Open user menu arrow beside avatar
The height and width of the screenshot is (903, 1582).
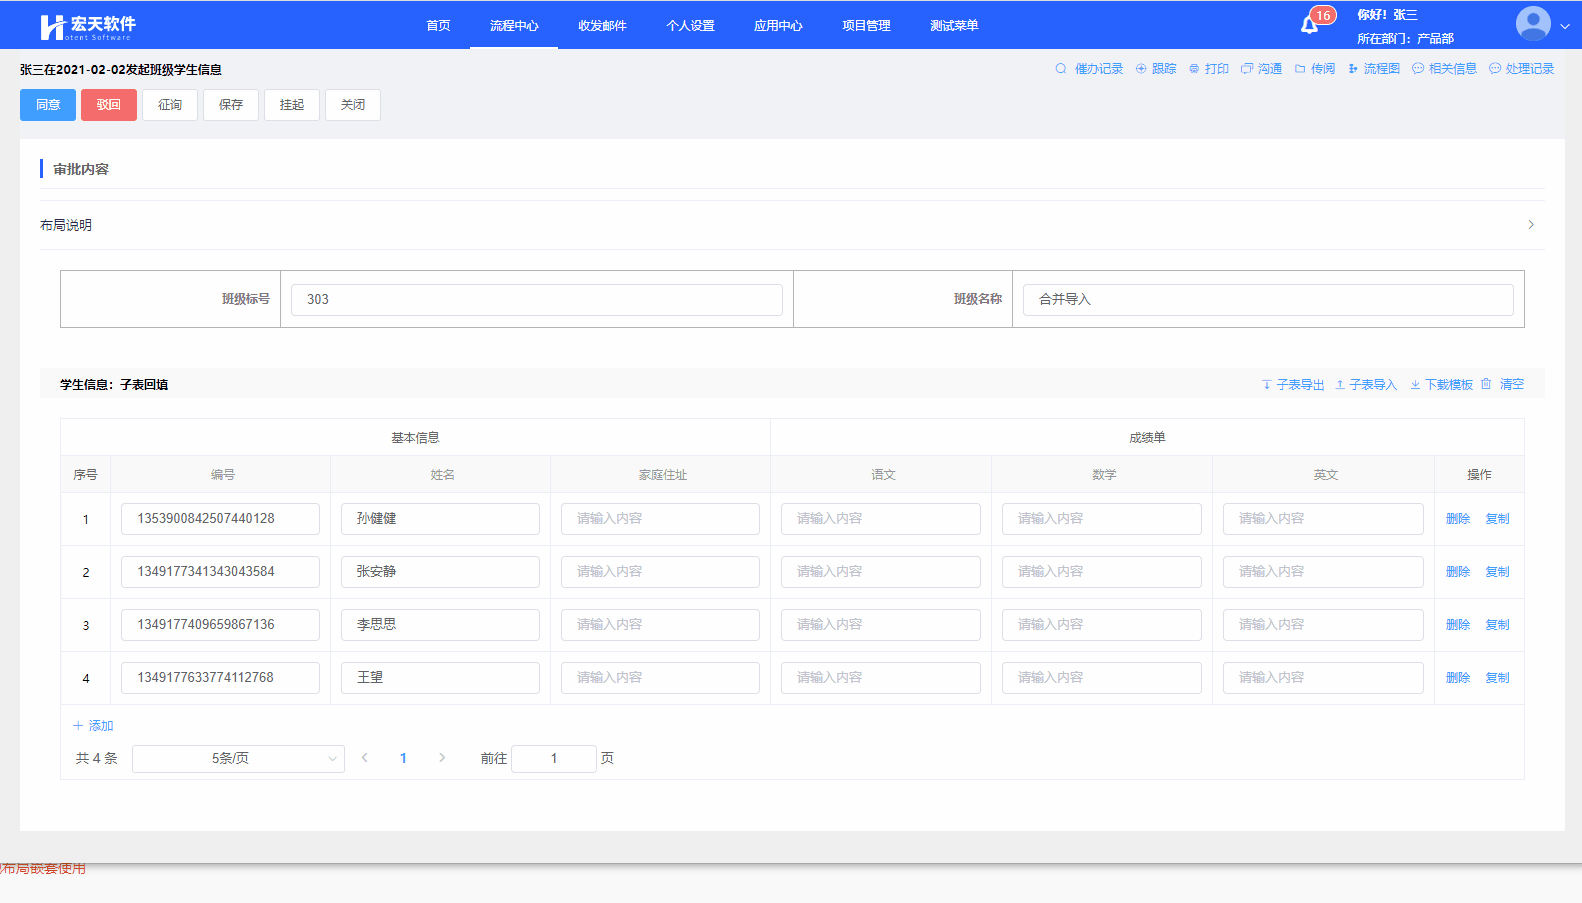pyautogui.click(x=1565, y=27)
